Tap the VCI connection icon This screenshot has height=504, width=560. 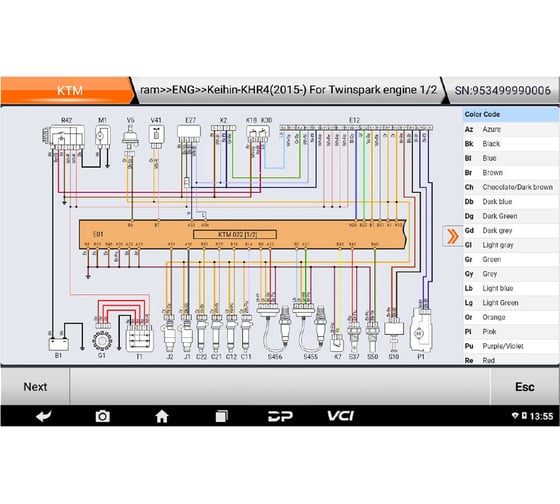[341, 416]
